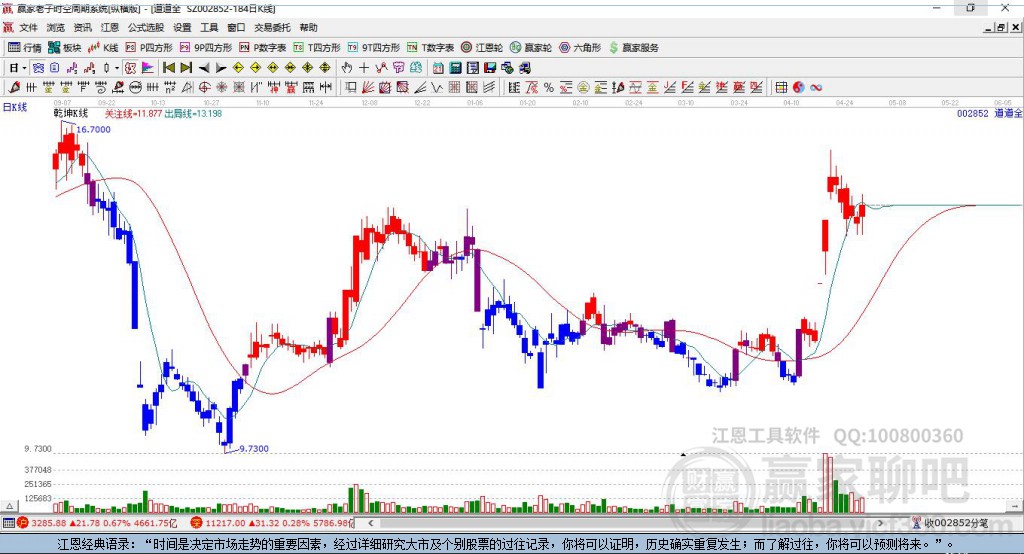Open the 赢家轮 wheel tool
The height and width of the screenshot is (554, 1024).
[x=531, y=48]
